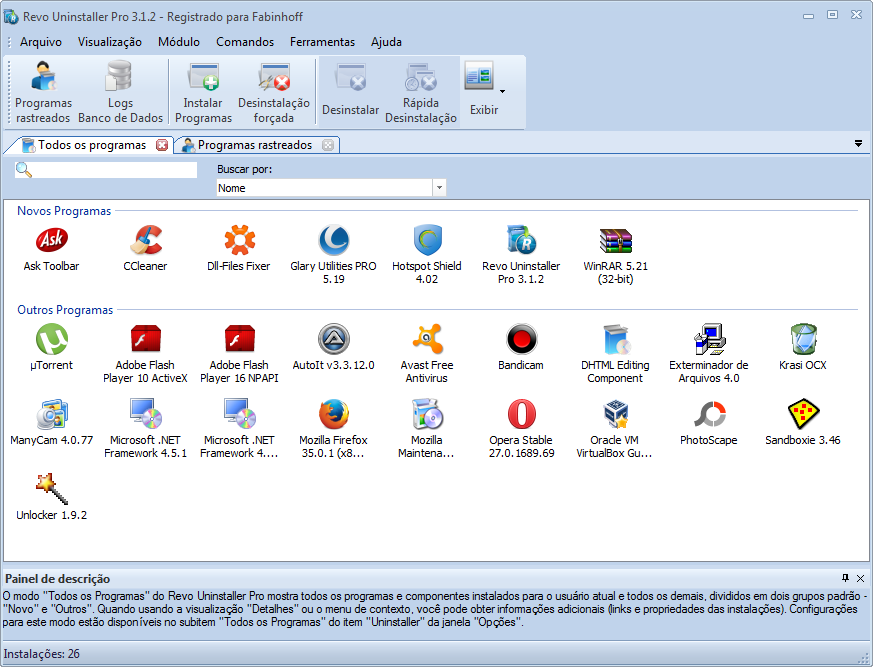This screenshot has height=668, width=873.
Task: Click the Rápida Desinstalação toolbar button
Action: click(421, 92)
